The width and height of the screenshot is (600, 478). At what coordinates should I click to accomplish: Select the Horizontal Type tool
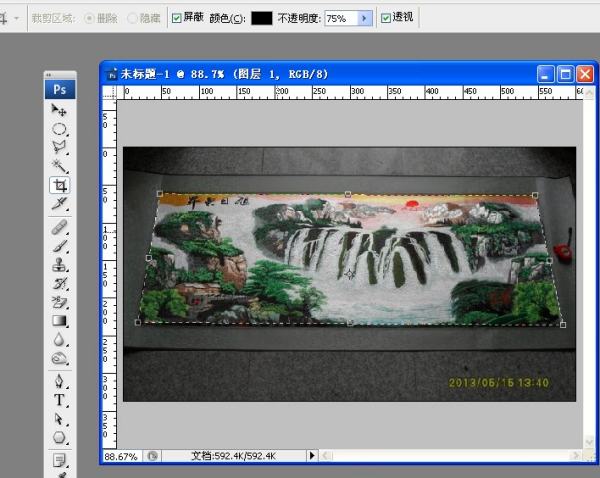tap(59, 400)
